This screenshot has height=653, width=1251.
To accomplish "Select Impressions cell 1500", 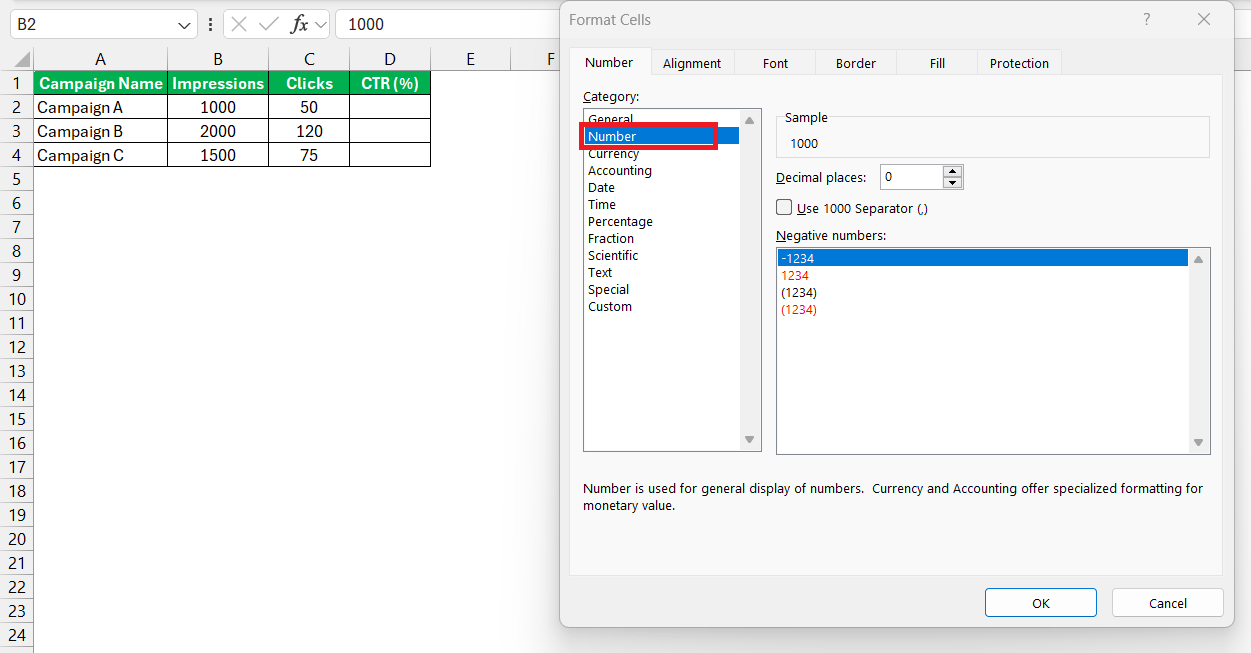I will click(218, 155).
